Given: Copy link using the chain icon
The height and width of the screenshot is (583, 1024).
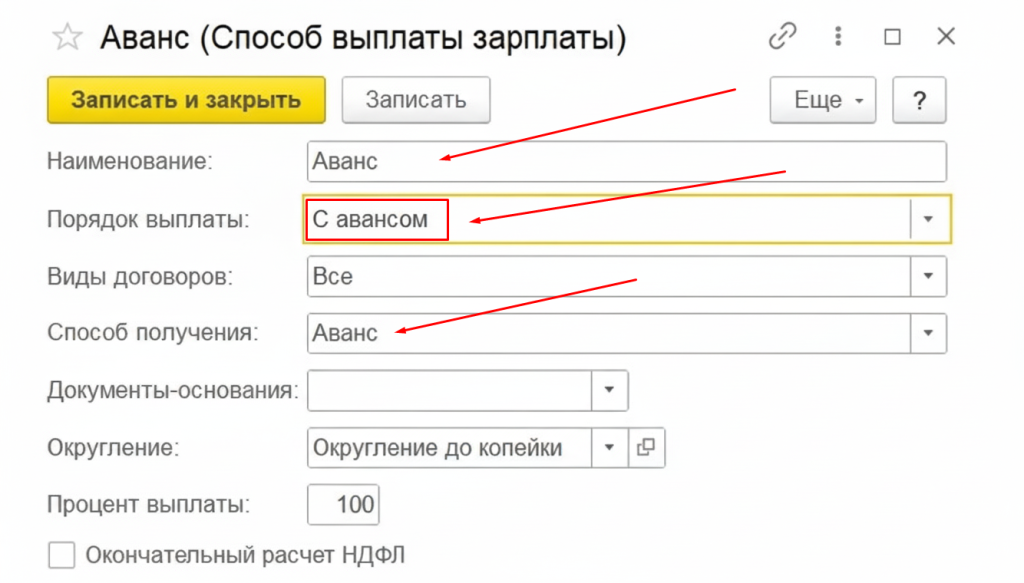Looking at the screenshot, I should pos(782,36).
